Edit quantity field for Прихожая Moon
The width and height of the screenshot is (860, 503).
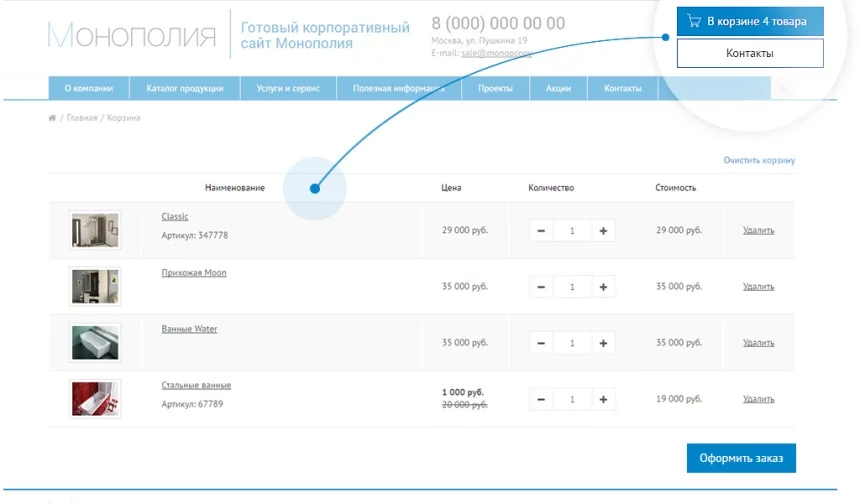tap(572, 287)
